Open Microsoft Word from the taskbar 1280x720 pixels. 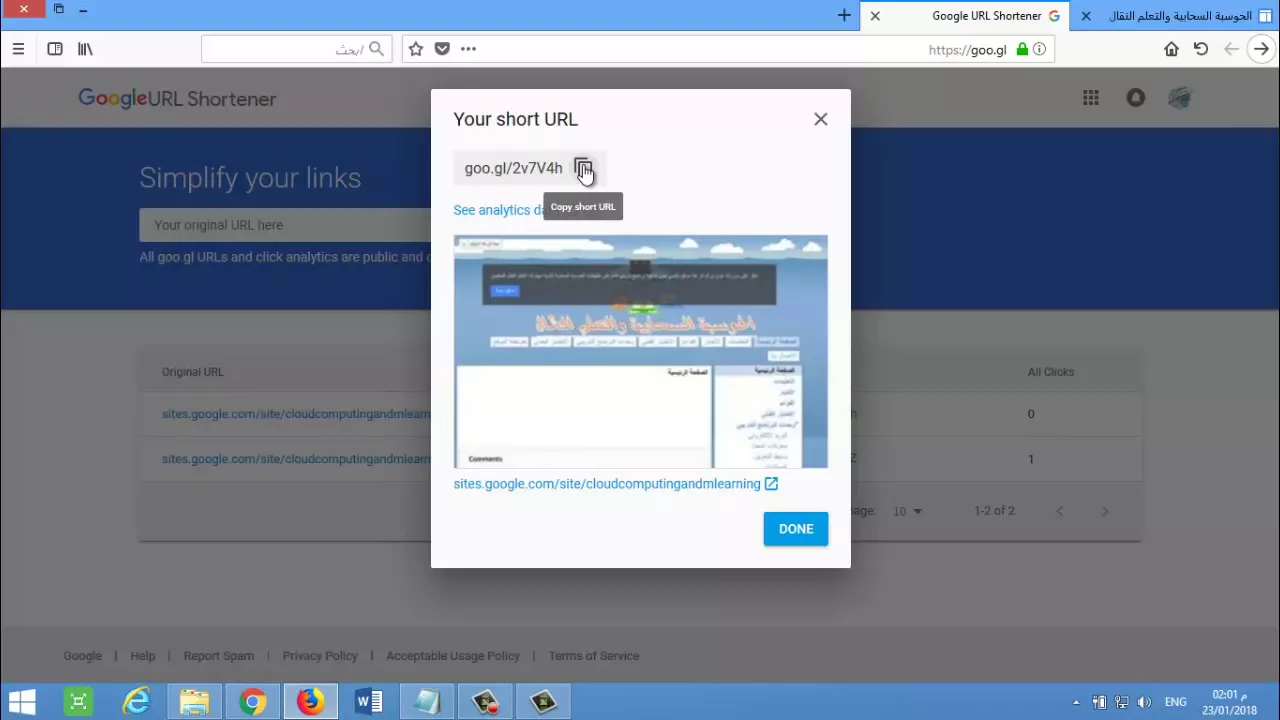coord(369,702)
